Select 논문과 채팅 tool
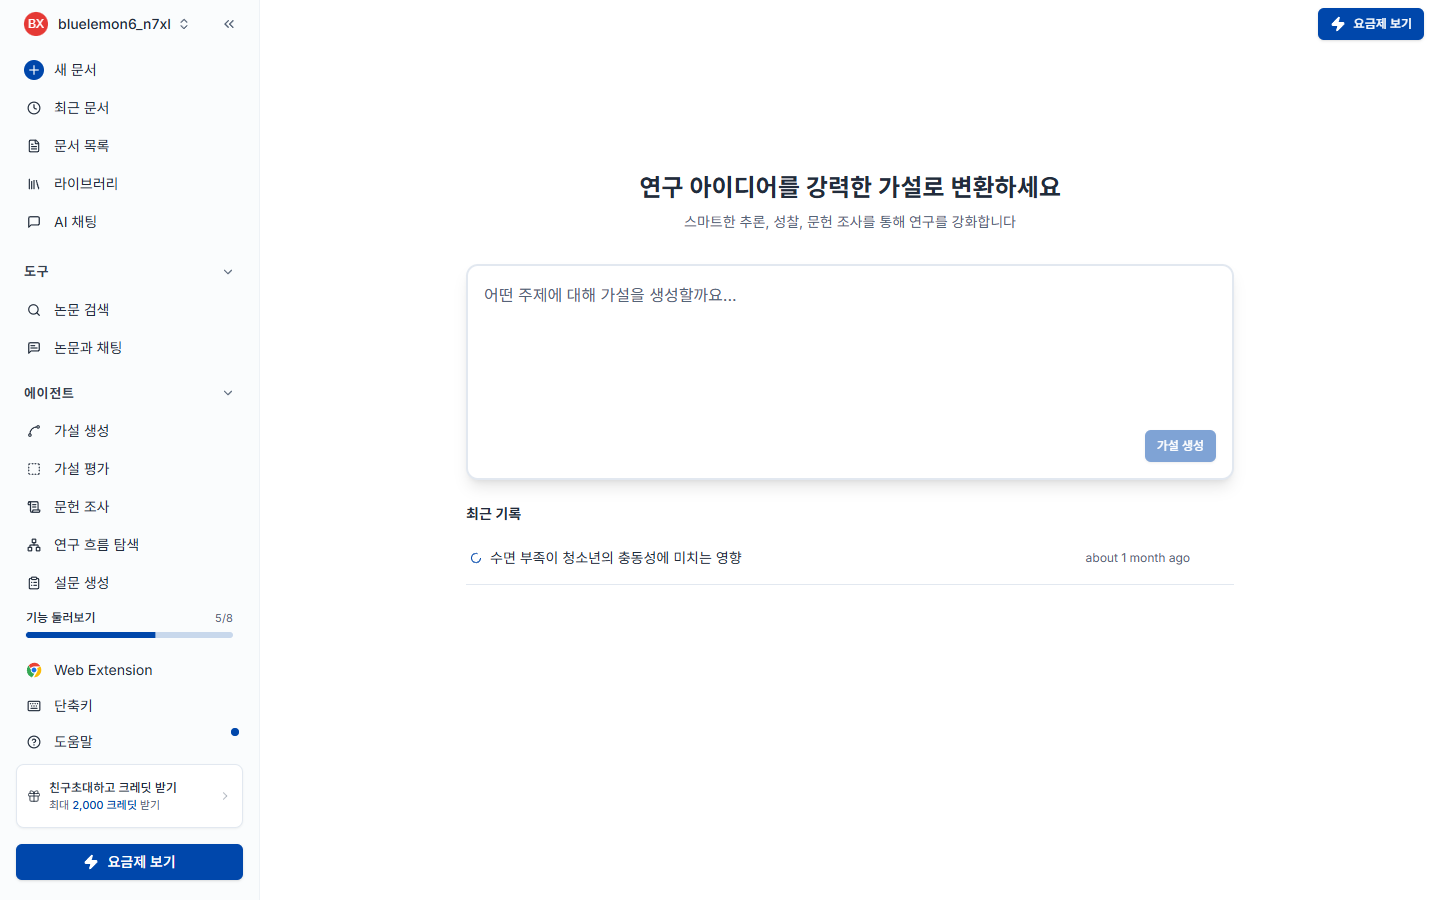 click(x=130, y=348)
